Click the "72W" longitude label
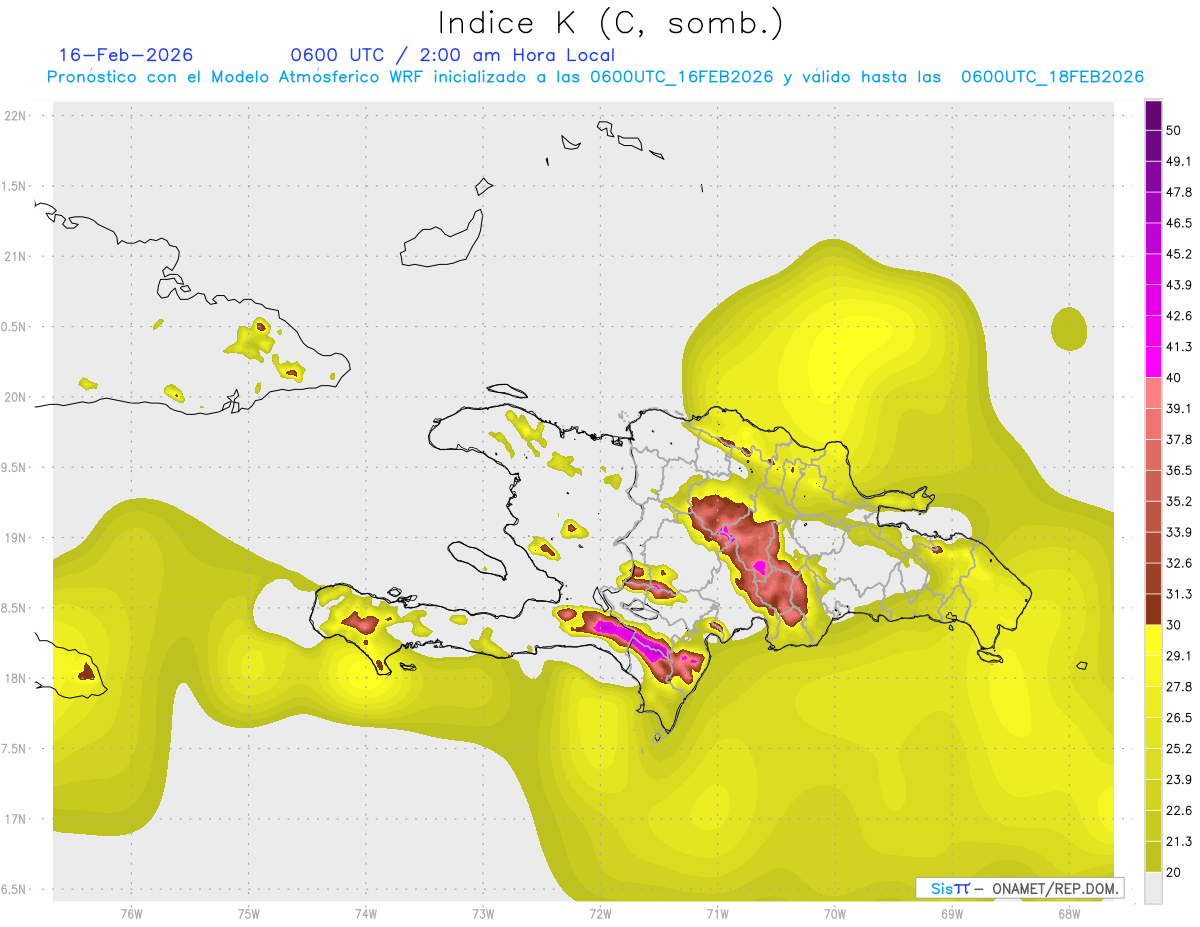The height and width of the screenshot is (927, 1200). click(600, 914)
